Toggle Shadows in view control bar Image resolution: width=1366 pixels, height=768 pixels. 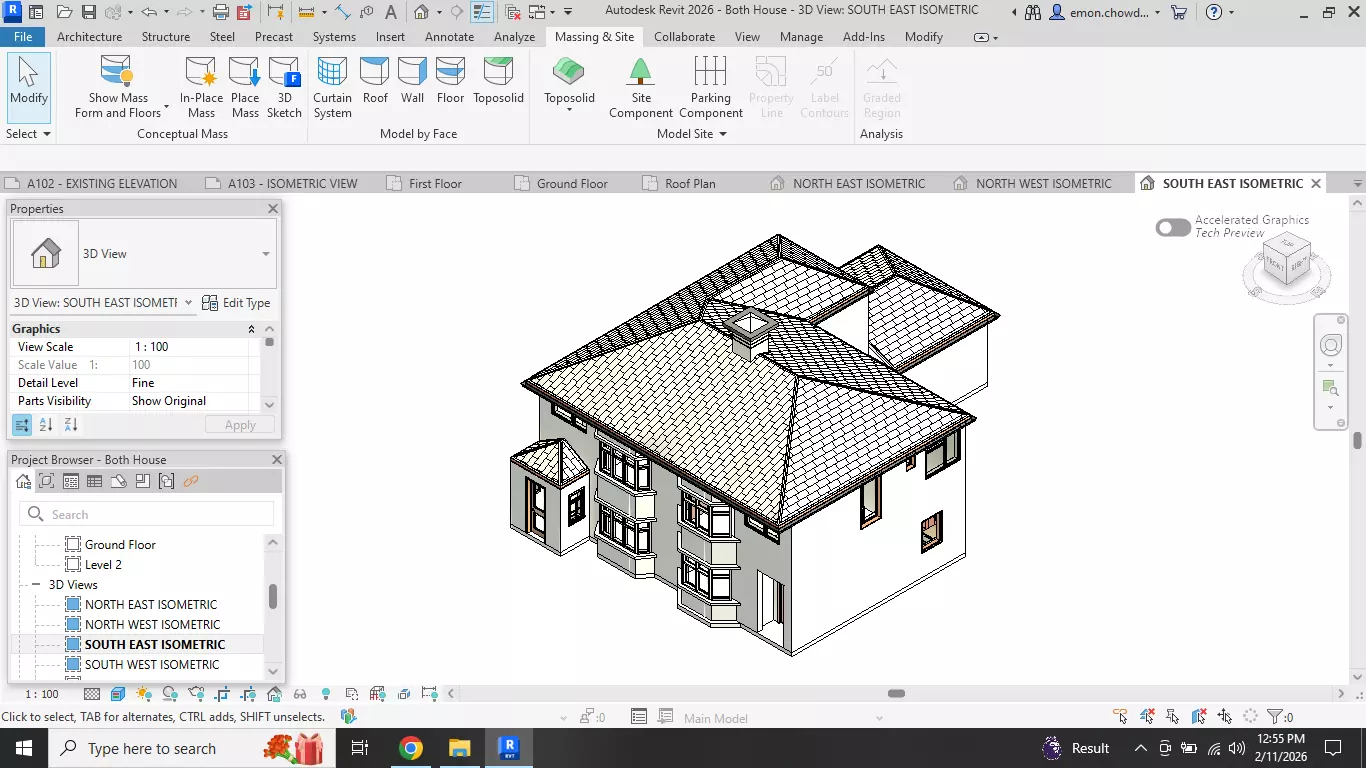pyautogui.click(x=170, y=693)
